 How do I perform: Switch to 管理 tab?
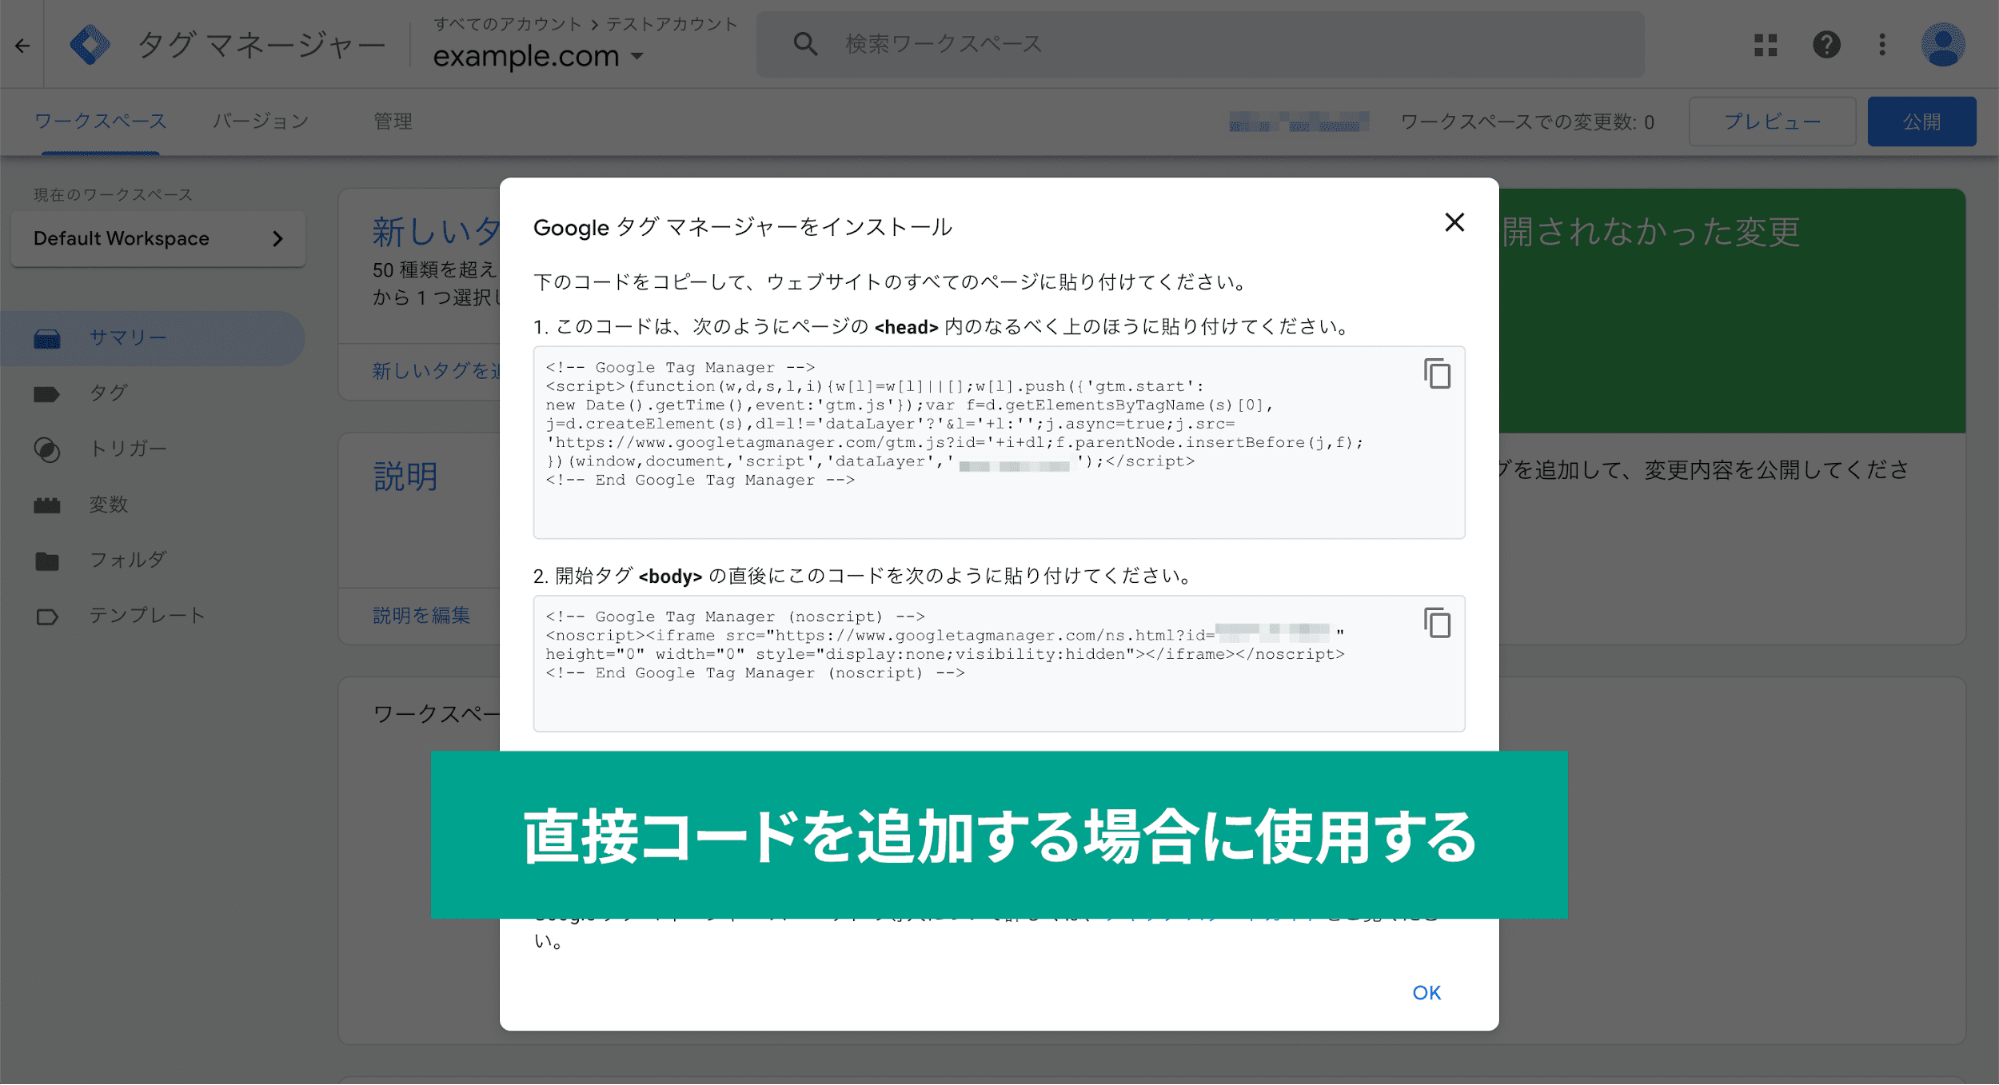click(x=392, y=120)
